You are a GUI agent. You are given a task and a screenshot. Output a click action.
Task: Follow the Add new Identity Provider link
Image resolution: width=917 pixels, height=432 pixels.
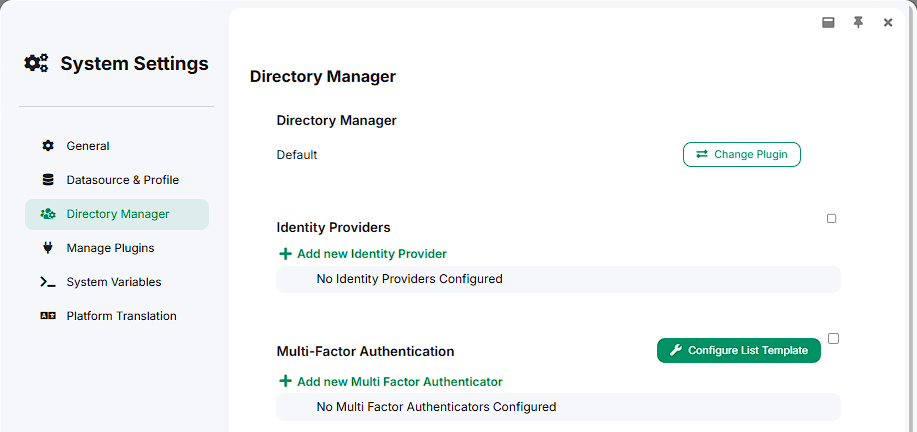372,254
